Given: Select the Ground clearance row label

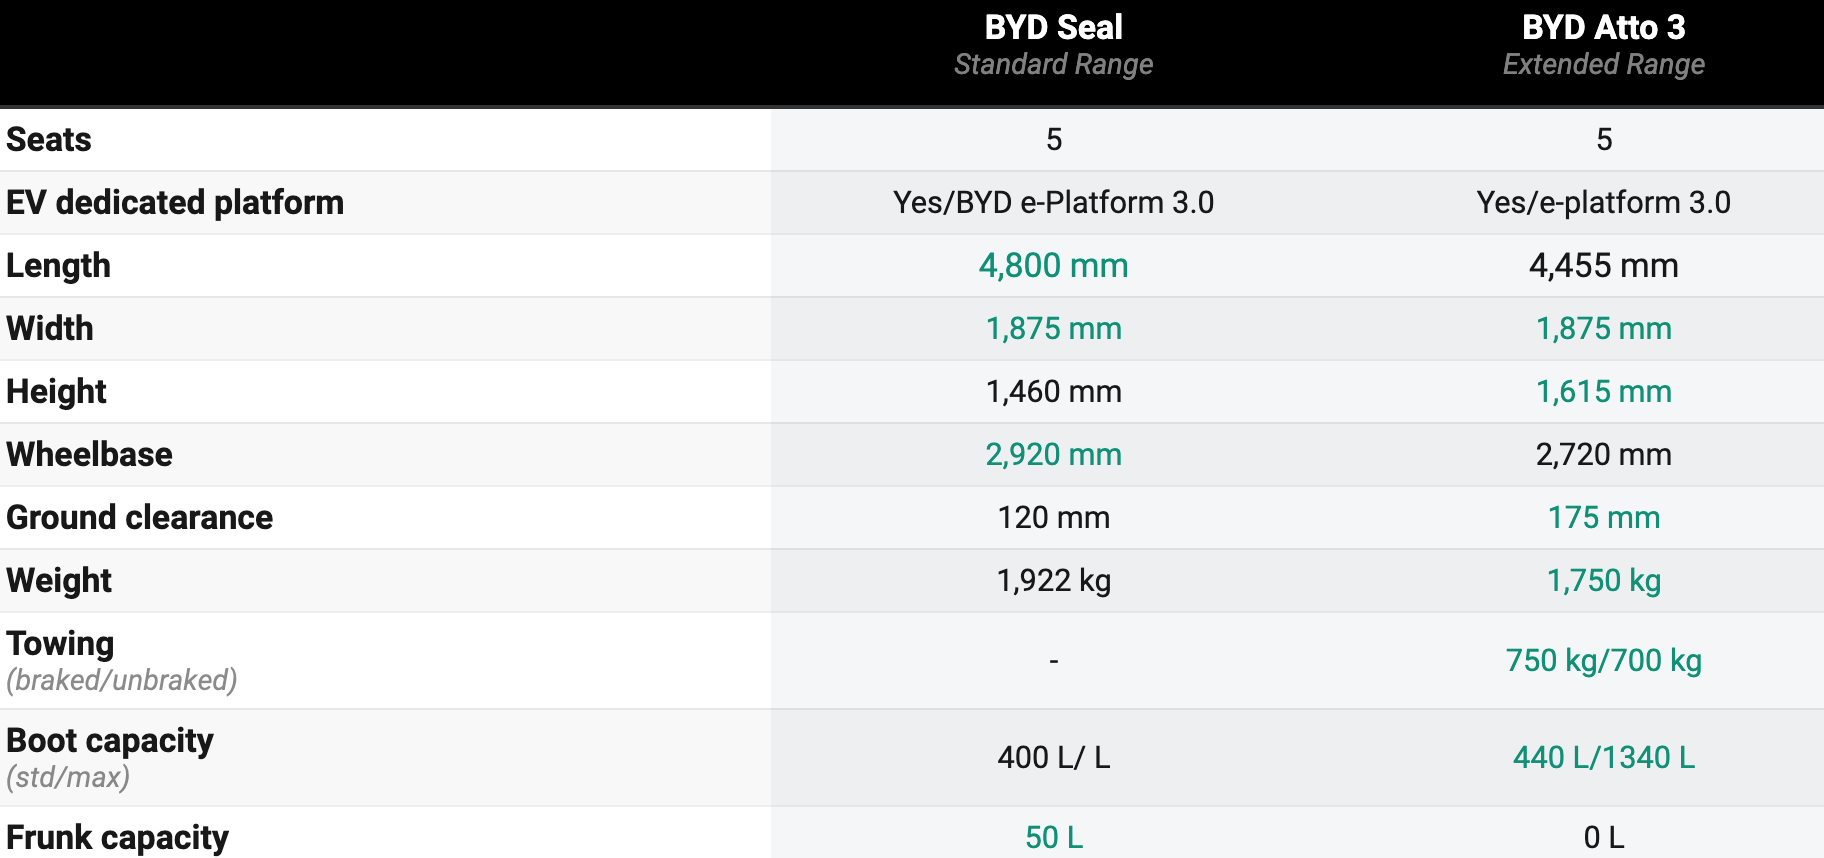Looking at the screenshot, I should pyautogui.click(x=140, y=518).
